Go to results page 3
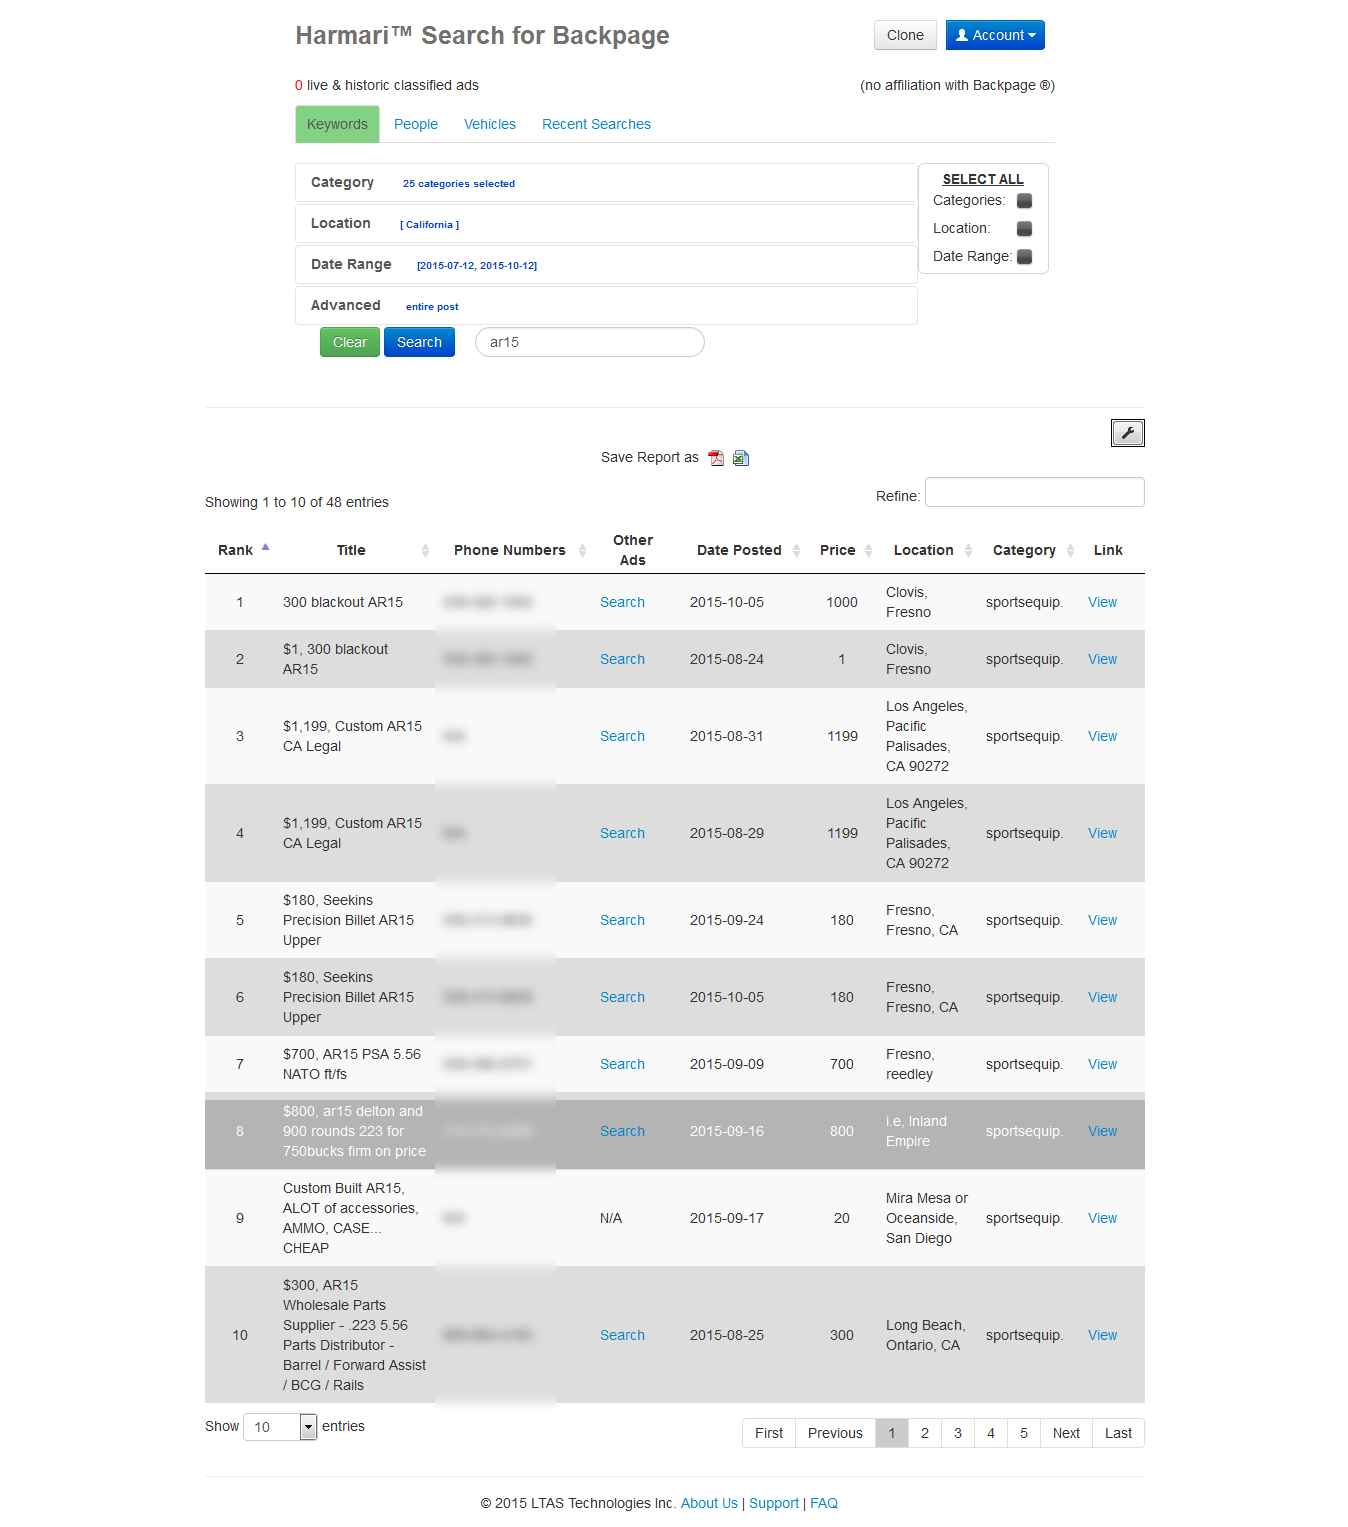Image resolution: width=1348 pixels, height=1527 pixels. (x=958, y=1433)
